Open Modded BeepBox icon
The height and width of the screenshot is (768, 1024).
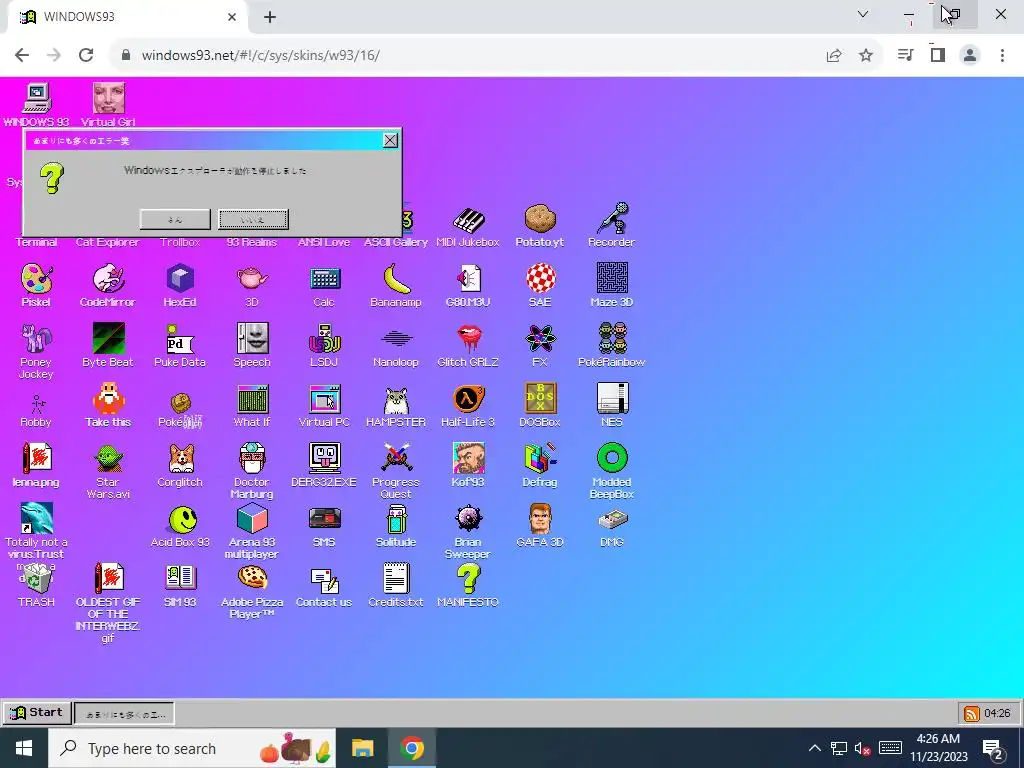tap(612, 459)
